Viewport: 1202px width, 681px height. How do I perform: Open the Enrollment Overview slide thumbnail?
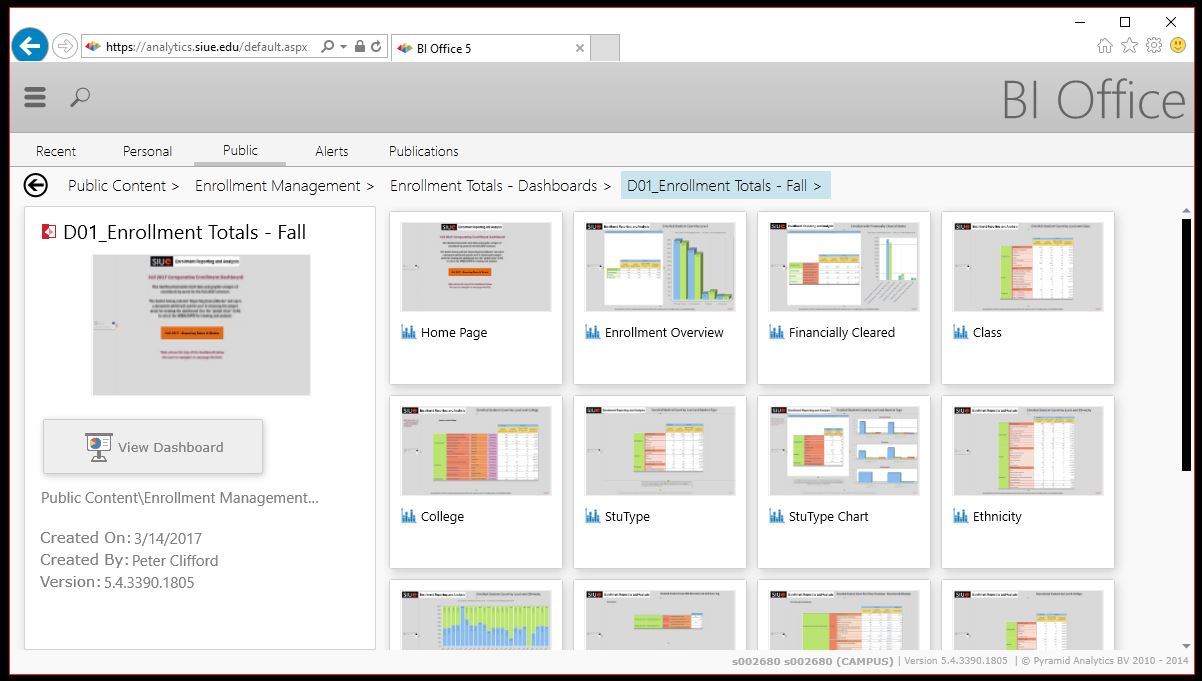660,267
